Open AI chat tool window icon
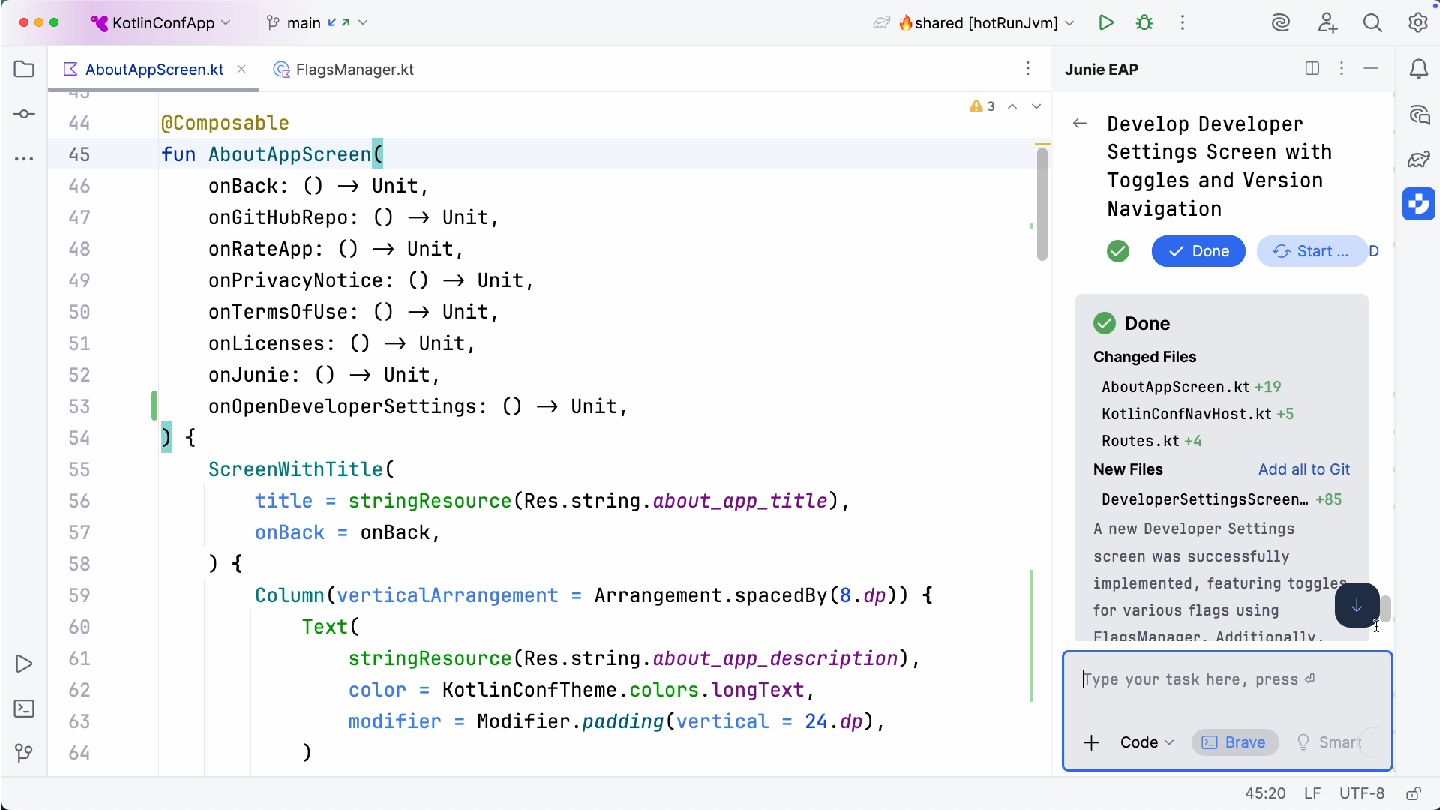This screenshot has width=1440, height=810. tap(1418, 114)
